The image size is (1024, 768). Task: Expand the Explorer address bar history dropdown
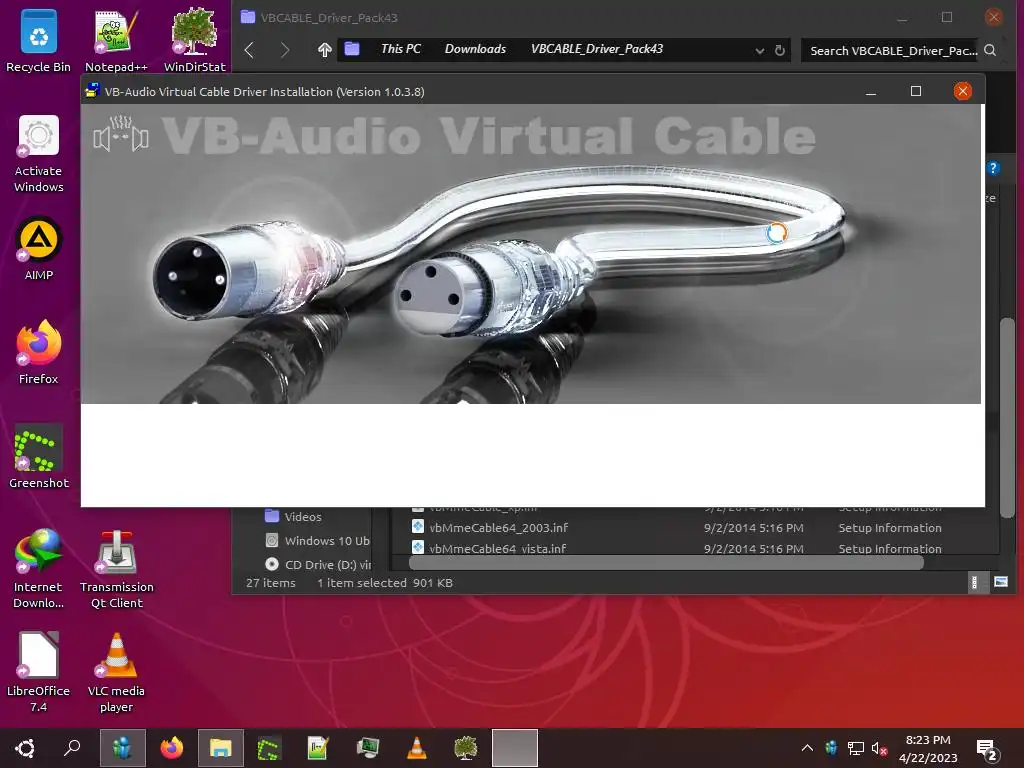coord(760,51)
